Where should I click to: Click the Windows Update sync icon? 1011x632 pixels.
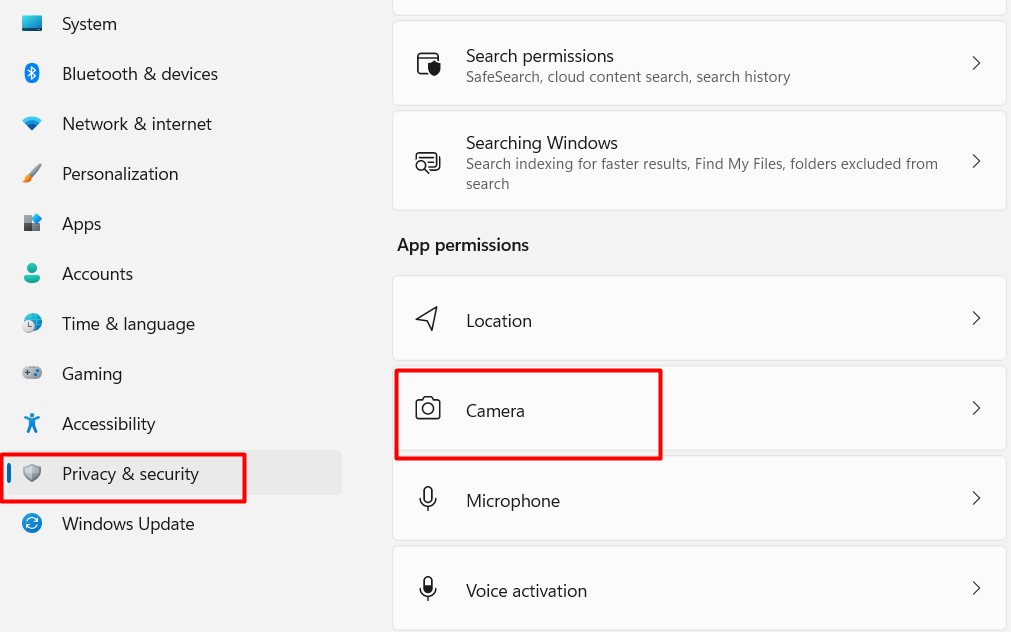pos(32,524)
